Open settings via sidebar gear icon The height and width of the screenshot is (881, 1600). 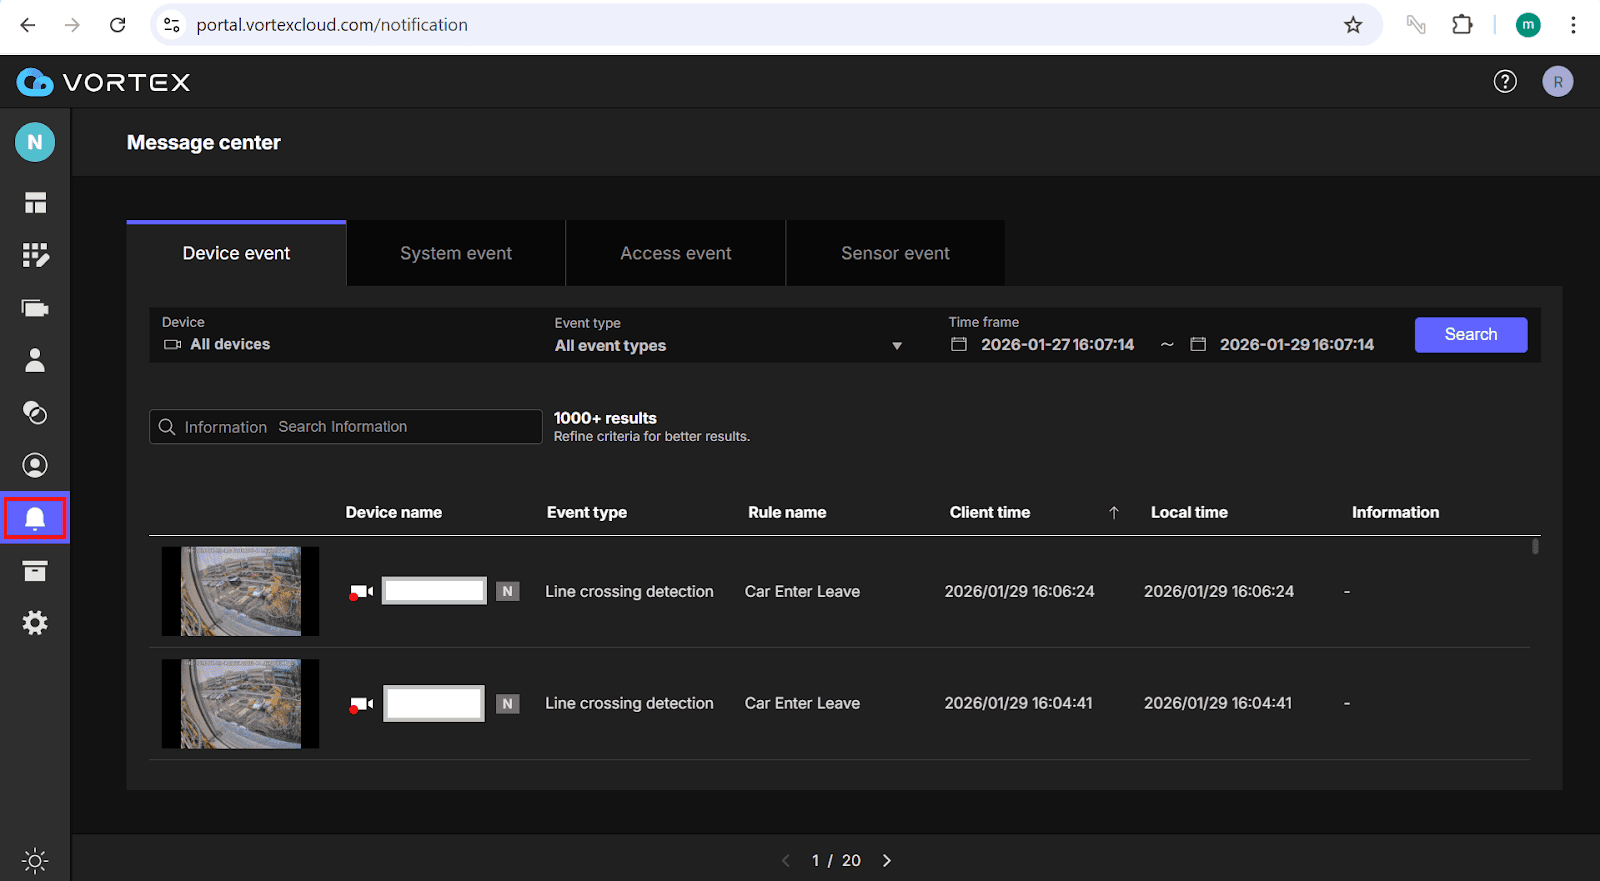35,623
